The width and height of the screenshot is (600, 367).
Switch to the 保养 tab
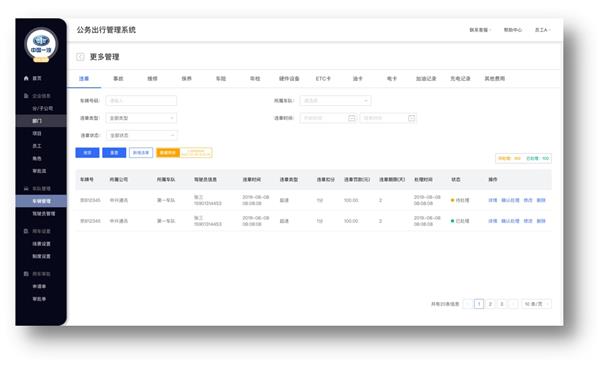(186, 78)
